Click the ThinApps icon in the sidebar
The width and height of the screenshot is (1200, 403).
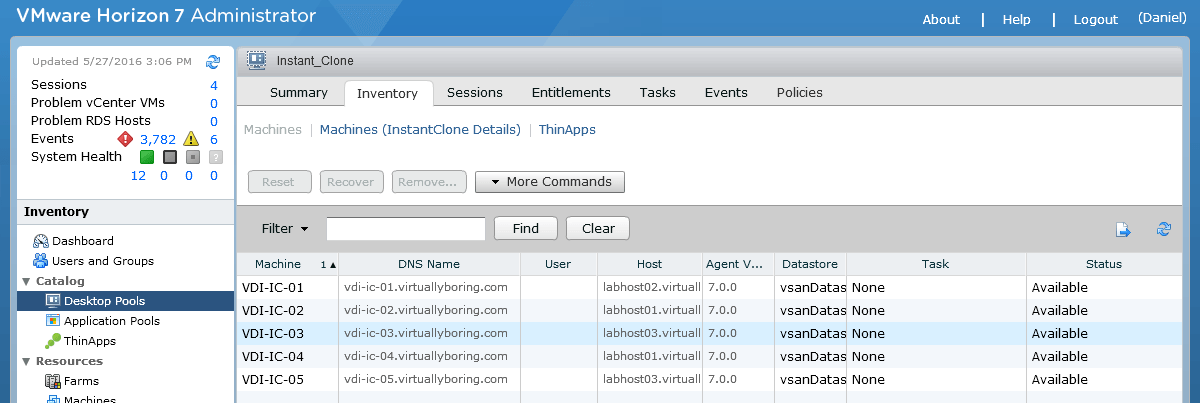point(54,341)
